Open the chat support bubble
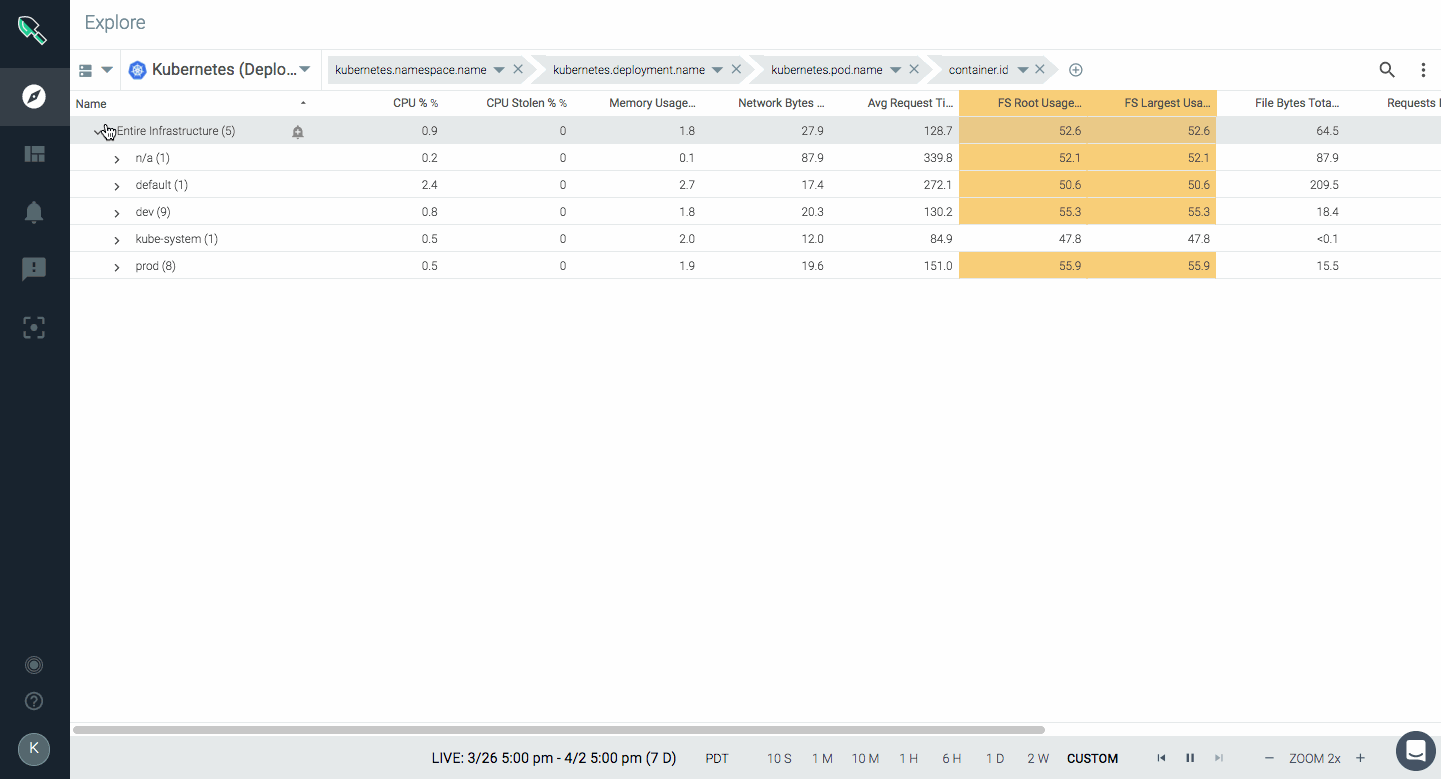The height and width of the screenshot is (779, 1441). [1415, 750]
